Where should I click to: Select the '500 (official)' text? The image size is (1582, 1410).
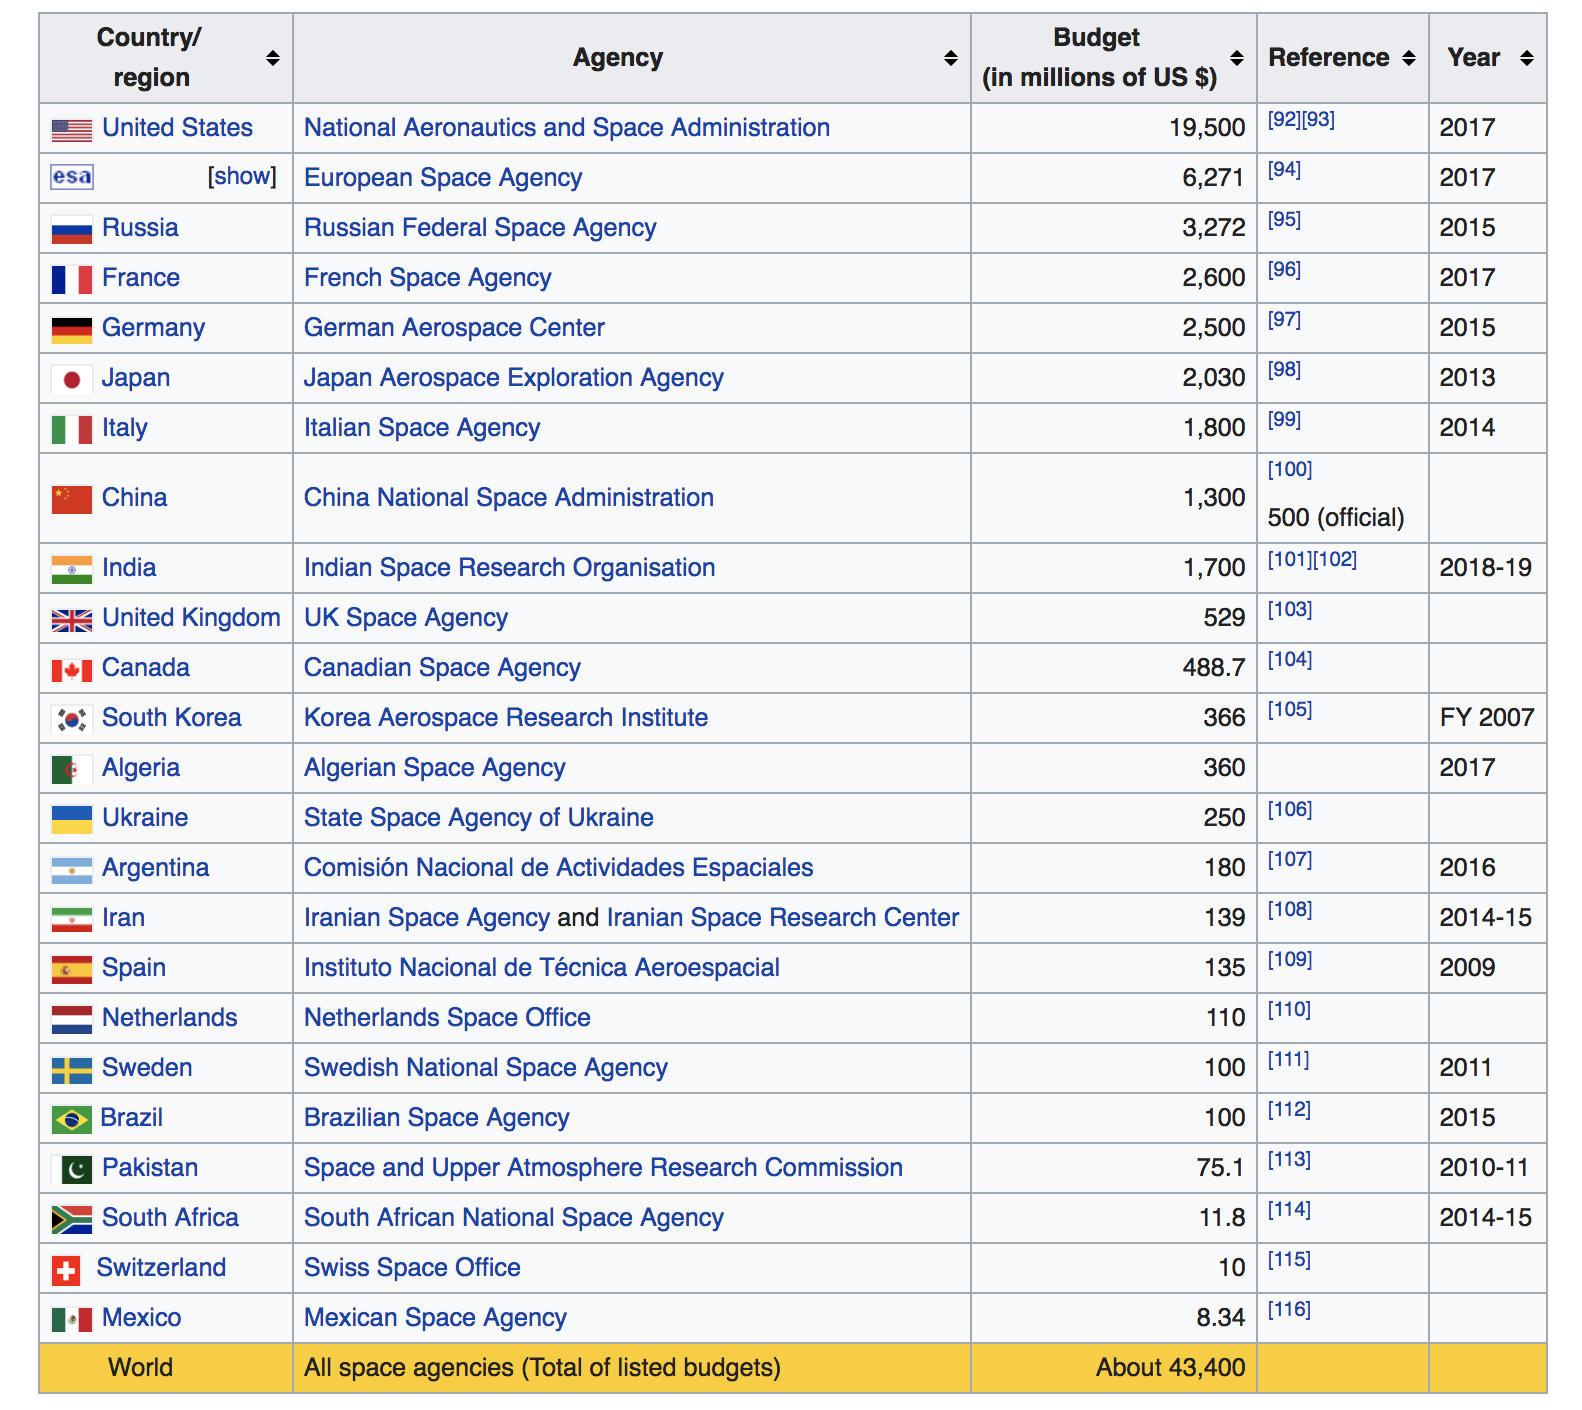tap(1336, 518)
